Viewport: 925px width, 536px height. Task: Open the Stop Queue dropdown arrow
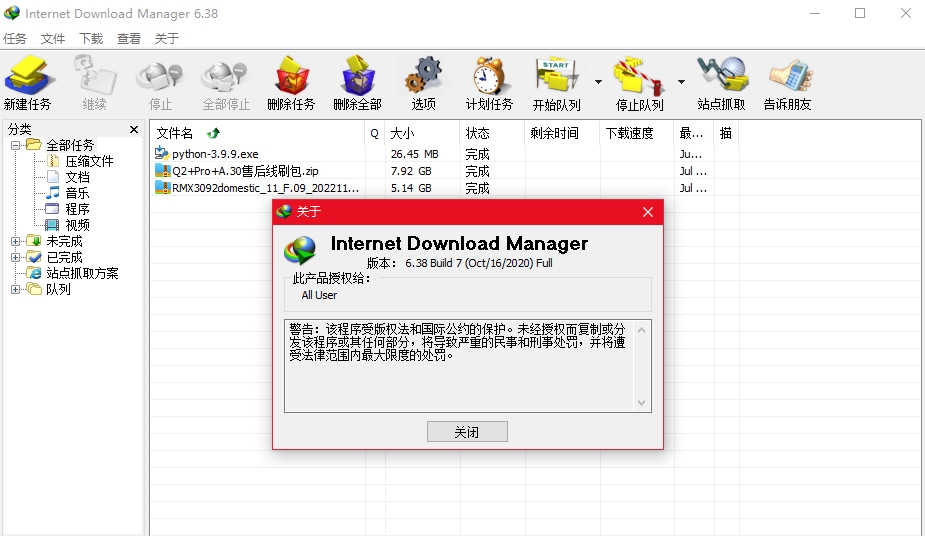[x=681, y=82]
